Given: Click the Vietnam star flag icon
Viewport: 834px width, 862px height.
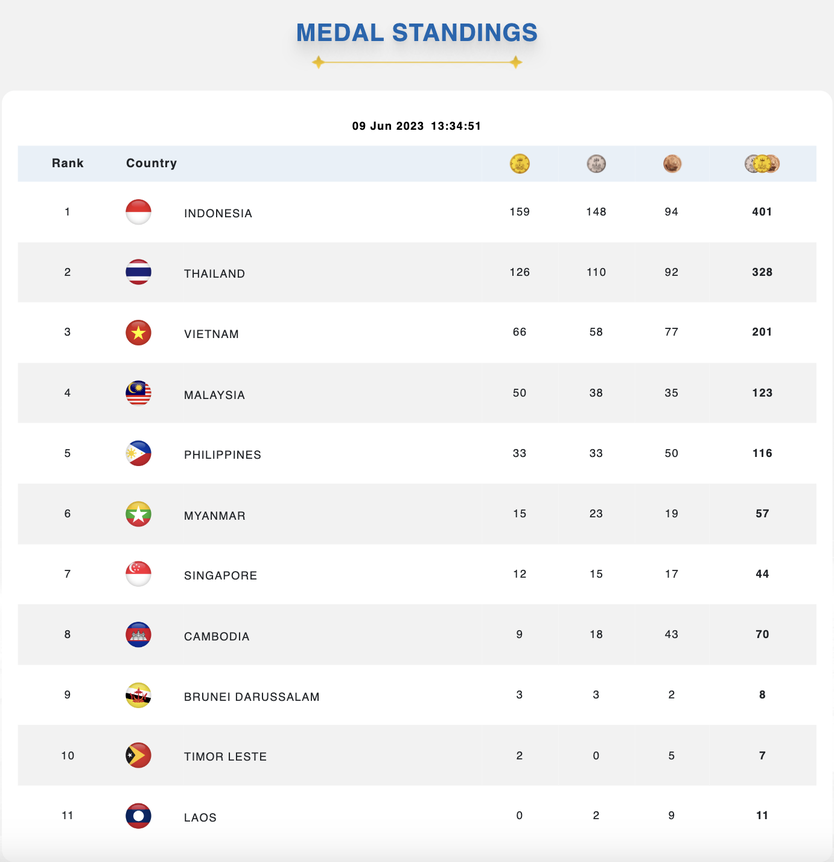Looking at the screenshot, I should pos(139,333).
